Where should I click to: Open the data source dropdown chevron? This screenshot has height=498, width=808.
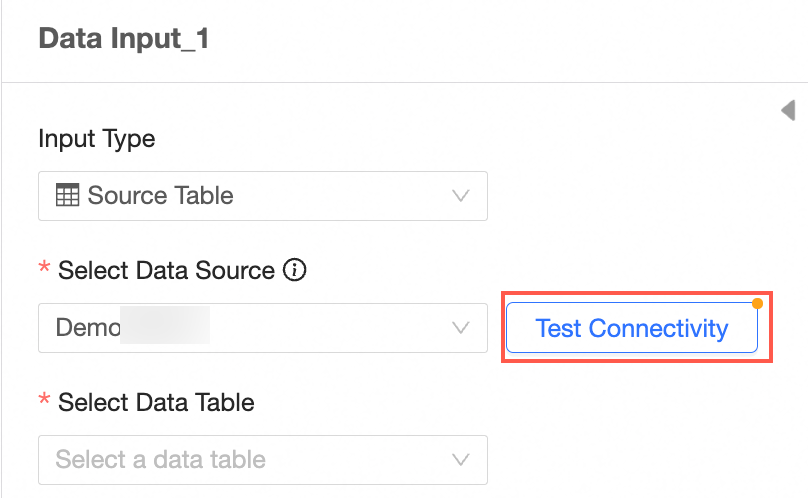461,328
